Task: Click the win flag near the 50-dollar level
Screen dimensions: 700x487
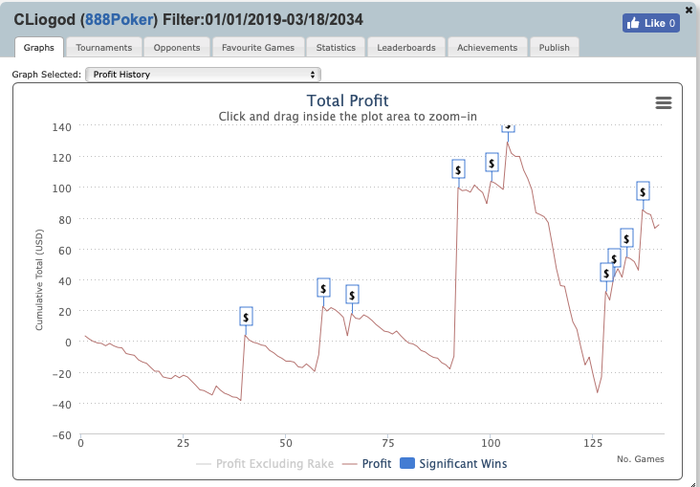Action: tap(614, 258)
